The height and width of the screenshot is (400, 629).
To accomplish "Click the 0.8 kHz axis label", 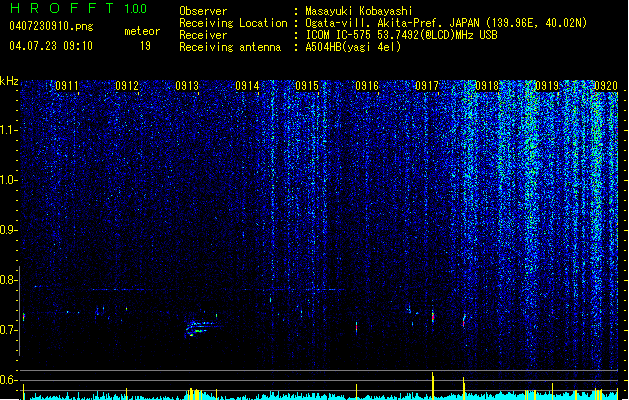I will (x=9, y=280).
